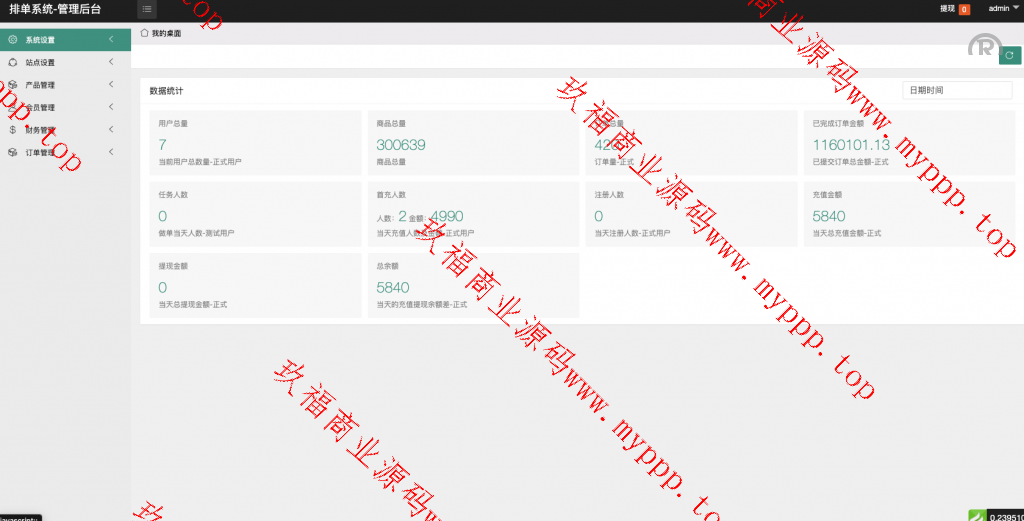Click the green icon in the bottom-right corner

976,515
